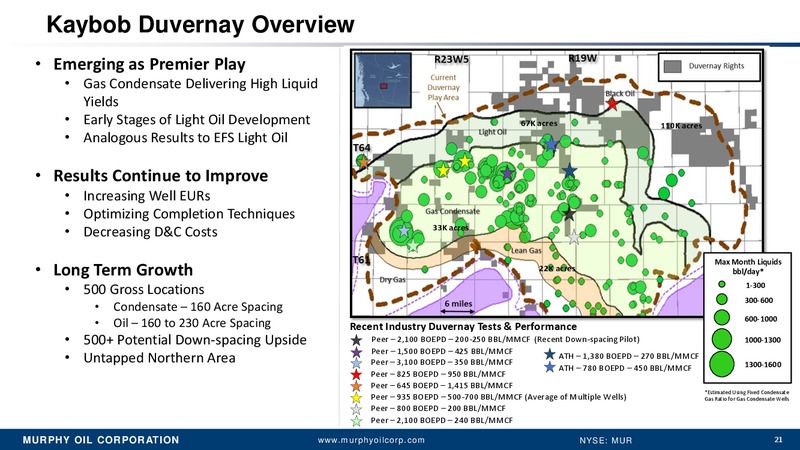800x450 pixels.
Task: Click the 'Dry Gas' map label
Action: pyautogui.click(x=392, y=280)
